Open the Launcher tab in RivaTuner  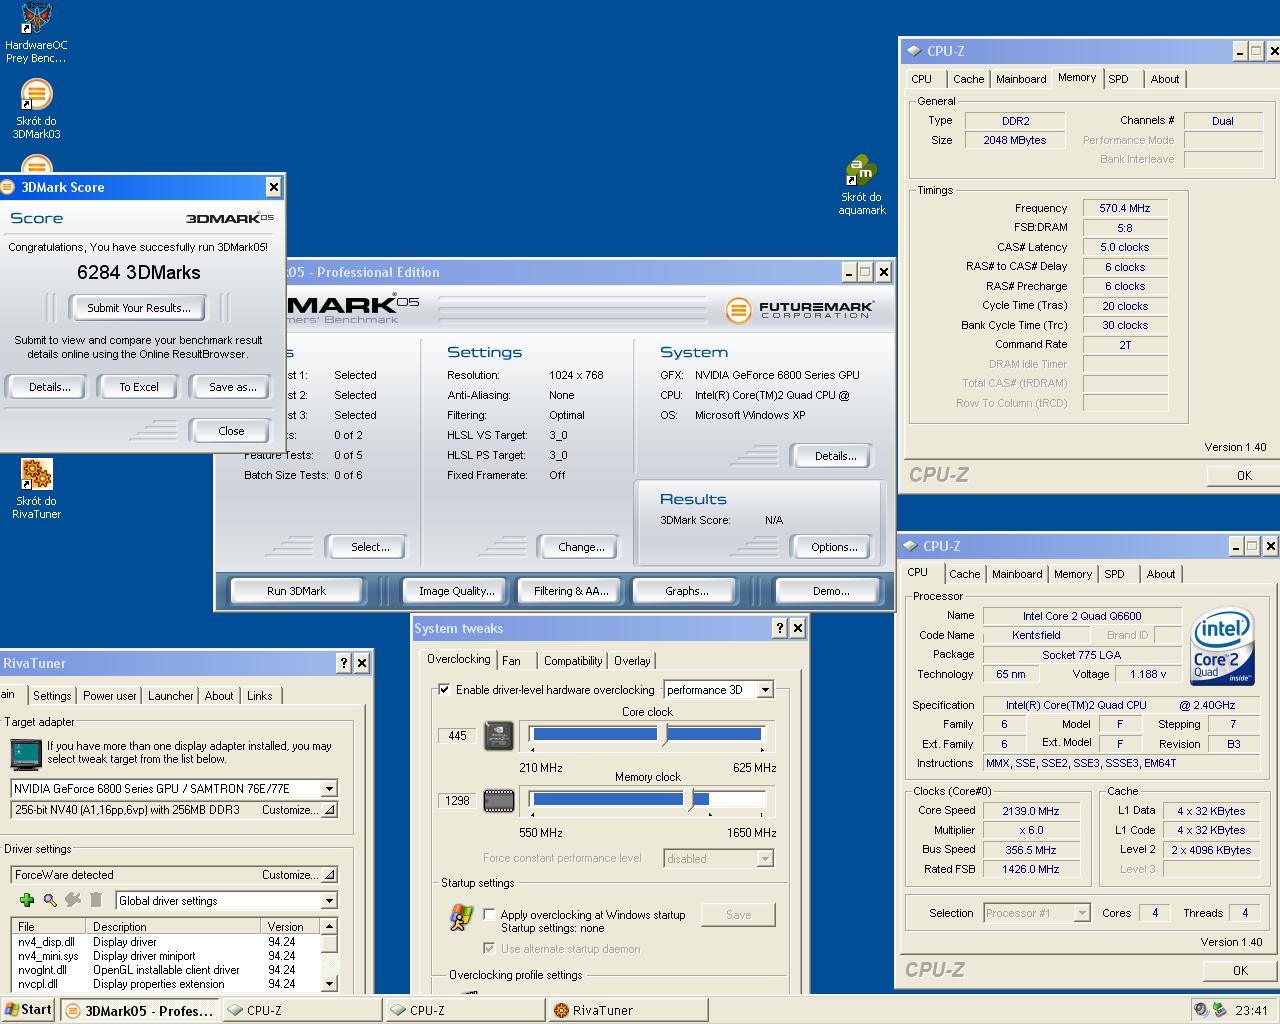click(x=171, y=695)
